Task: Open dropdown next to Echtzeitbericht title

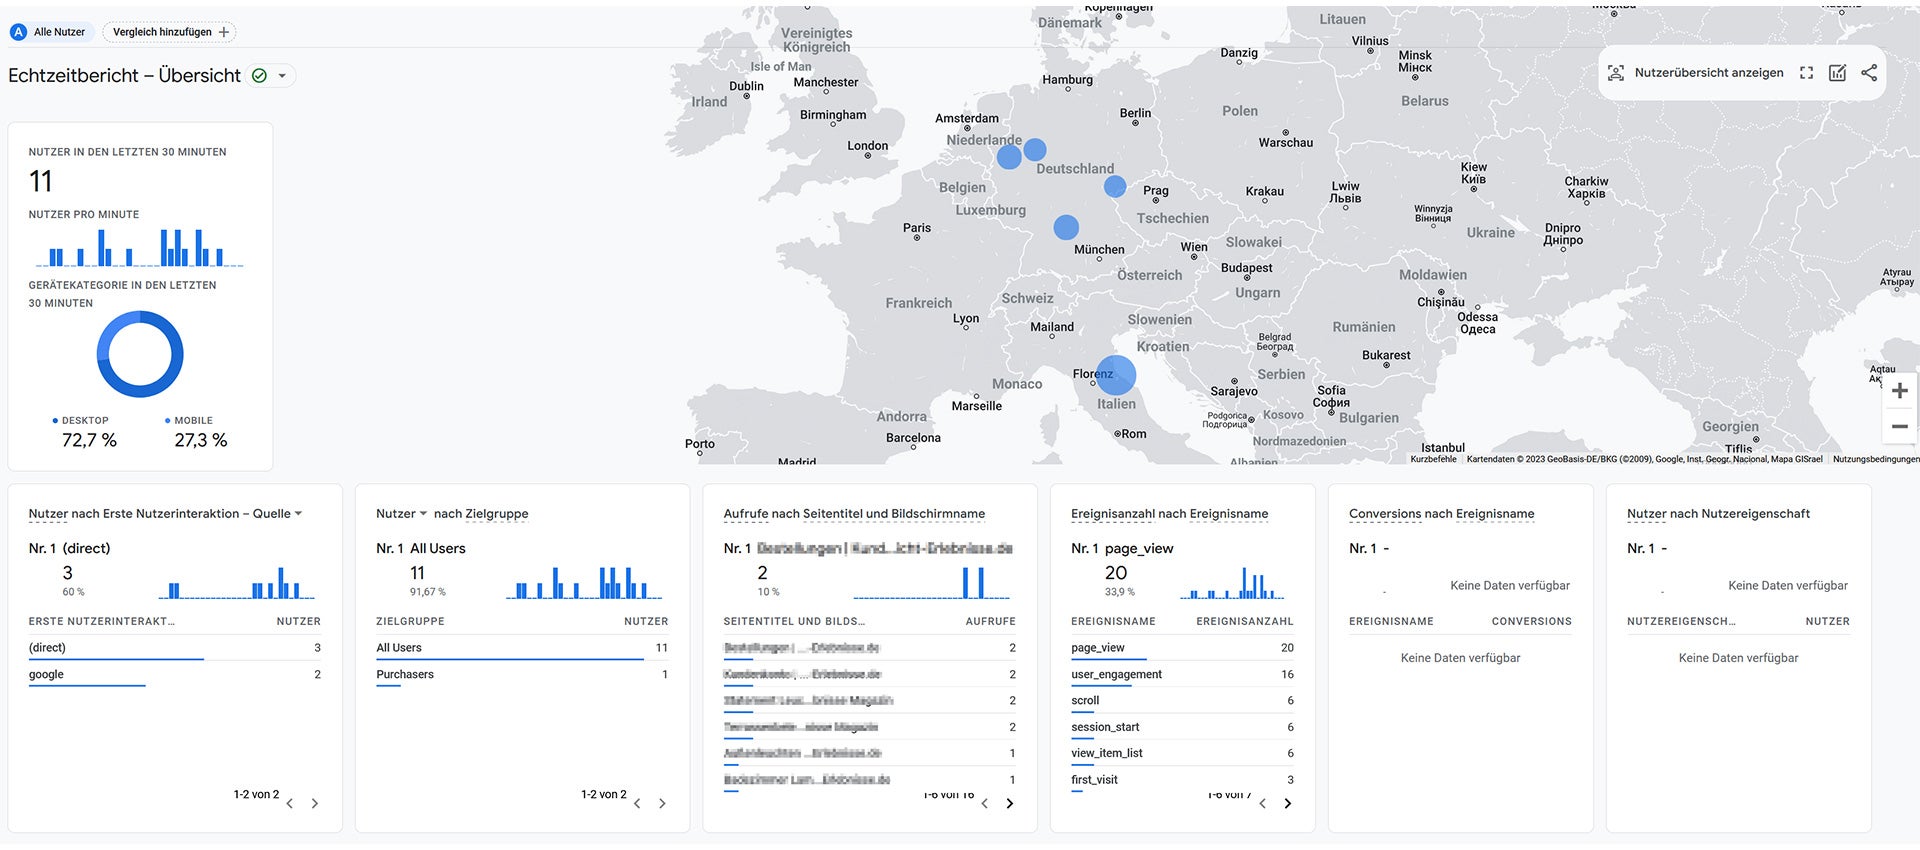Action: tap(283, 76)
